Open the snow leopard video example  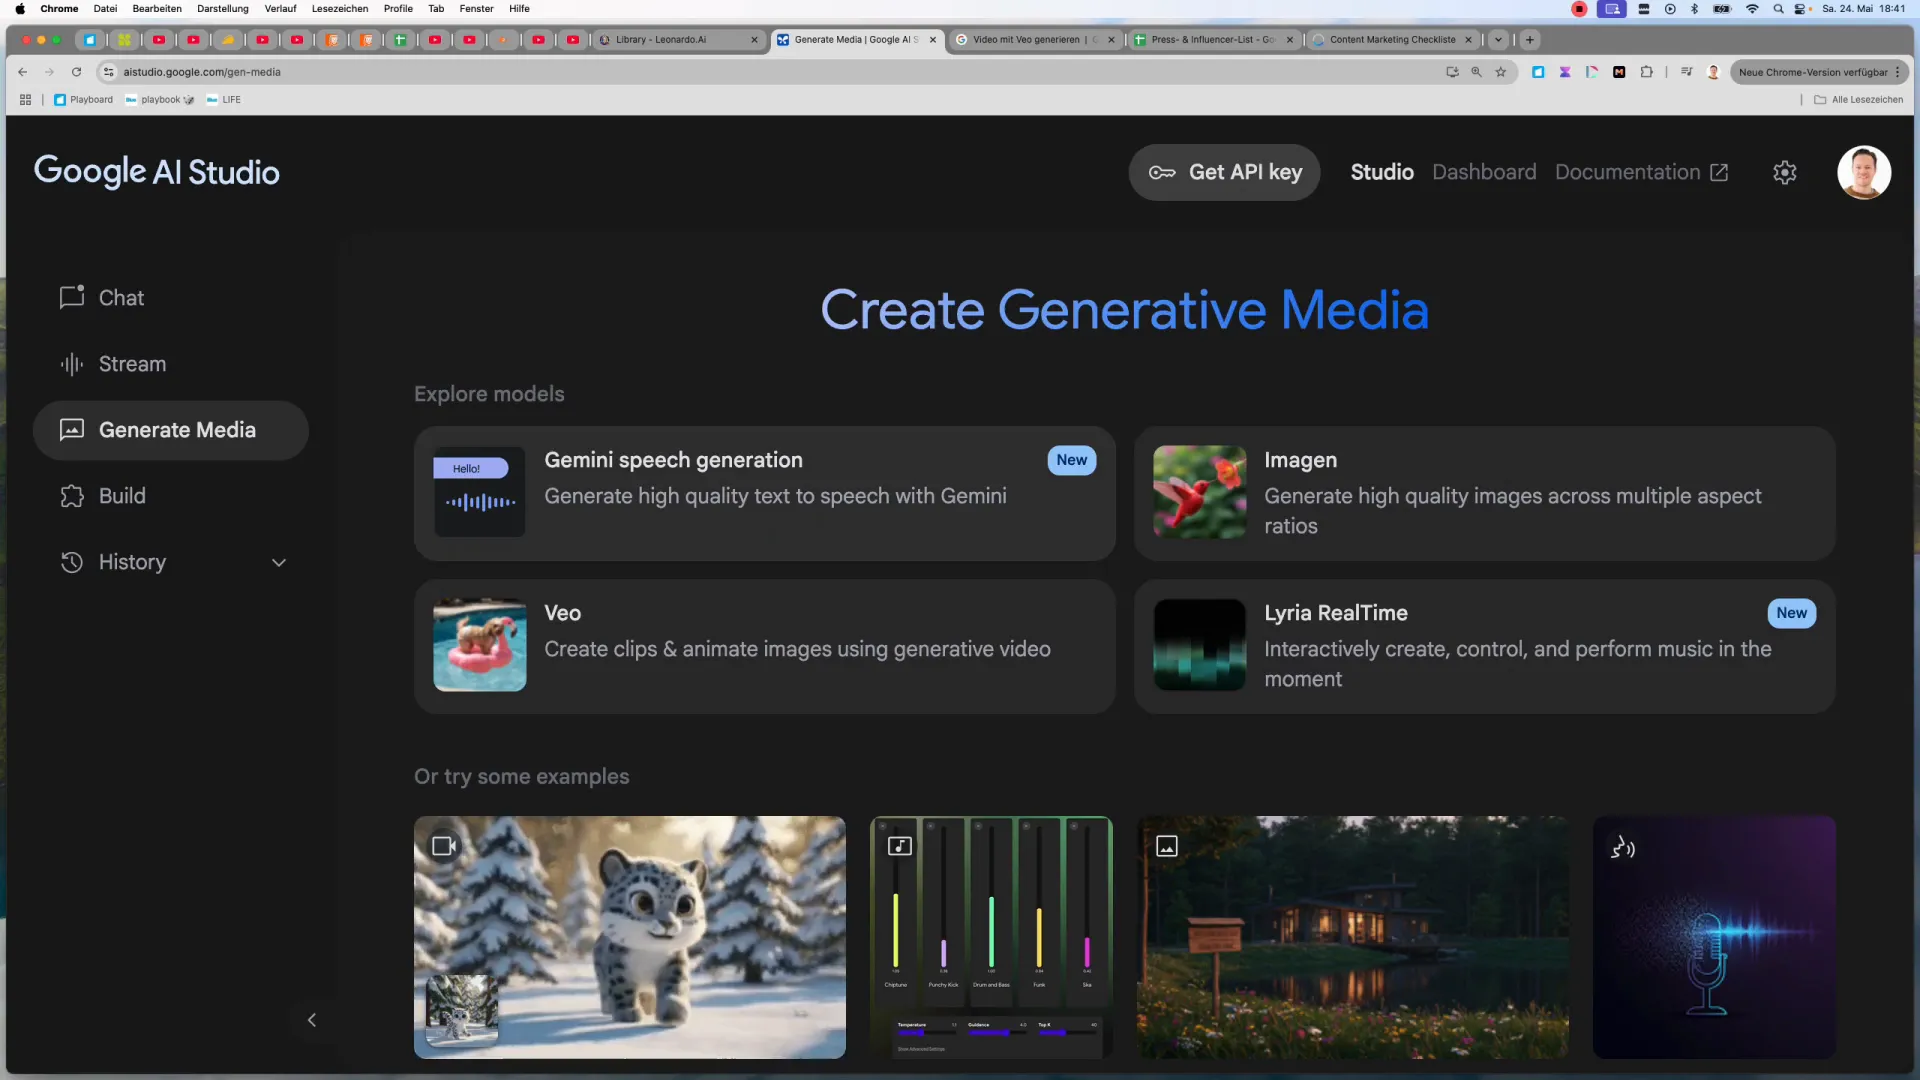pos(630,937)
